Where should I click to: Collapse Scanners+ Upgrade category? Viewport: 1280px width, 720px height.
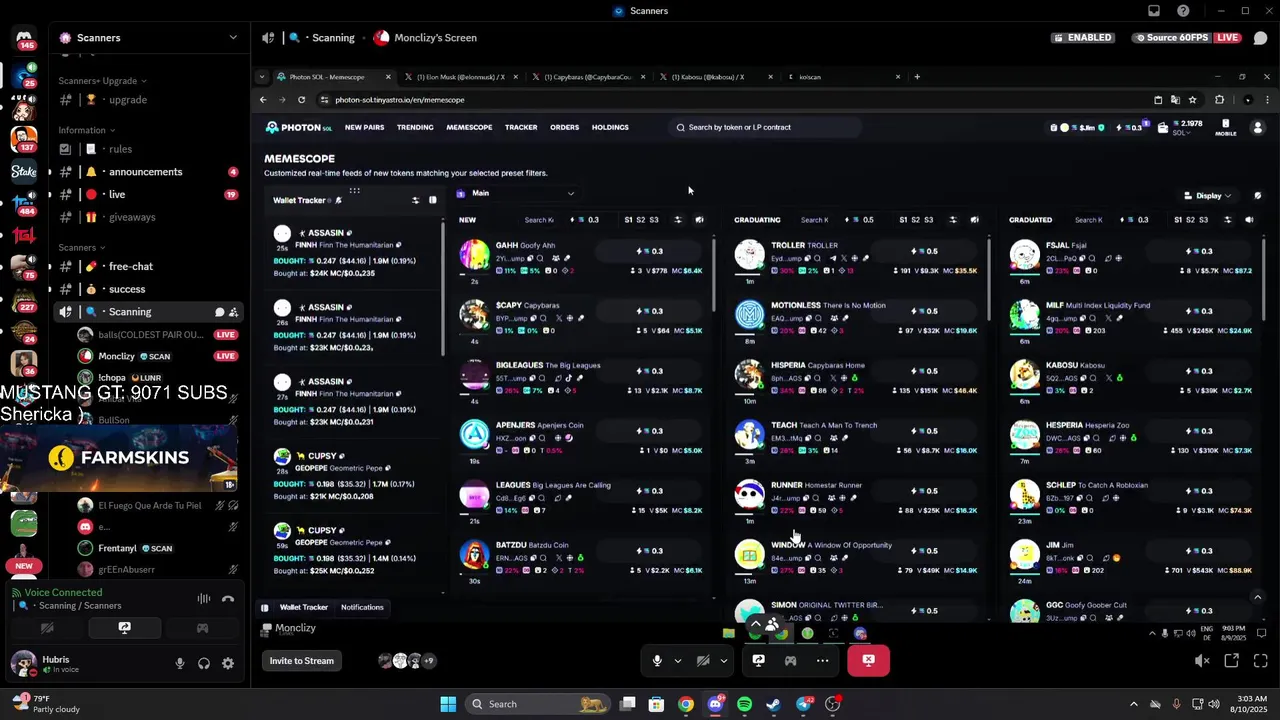tap(102, 81)
